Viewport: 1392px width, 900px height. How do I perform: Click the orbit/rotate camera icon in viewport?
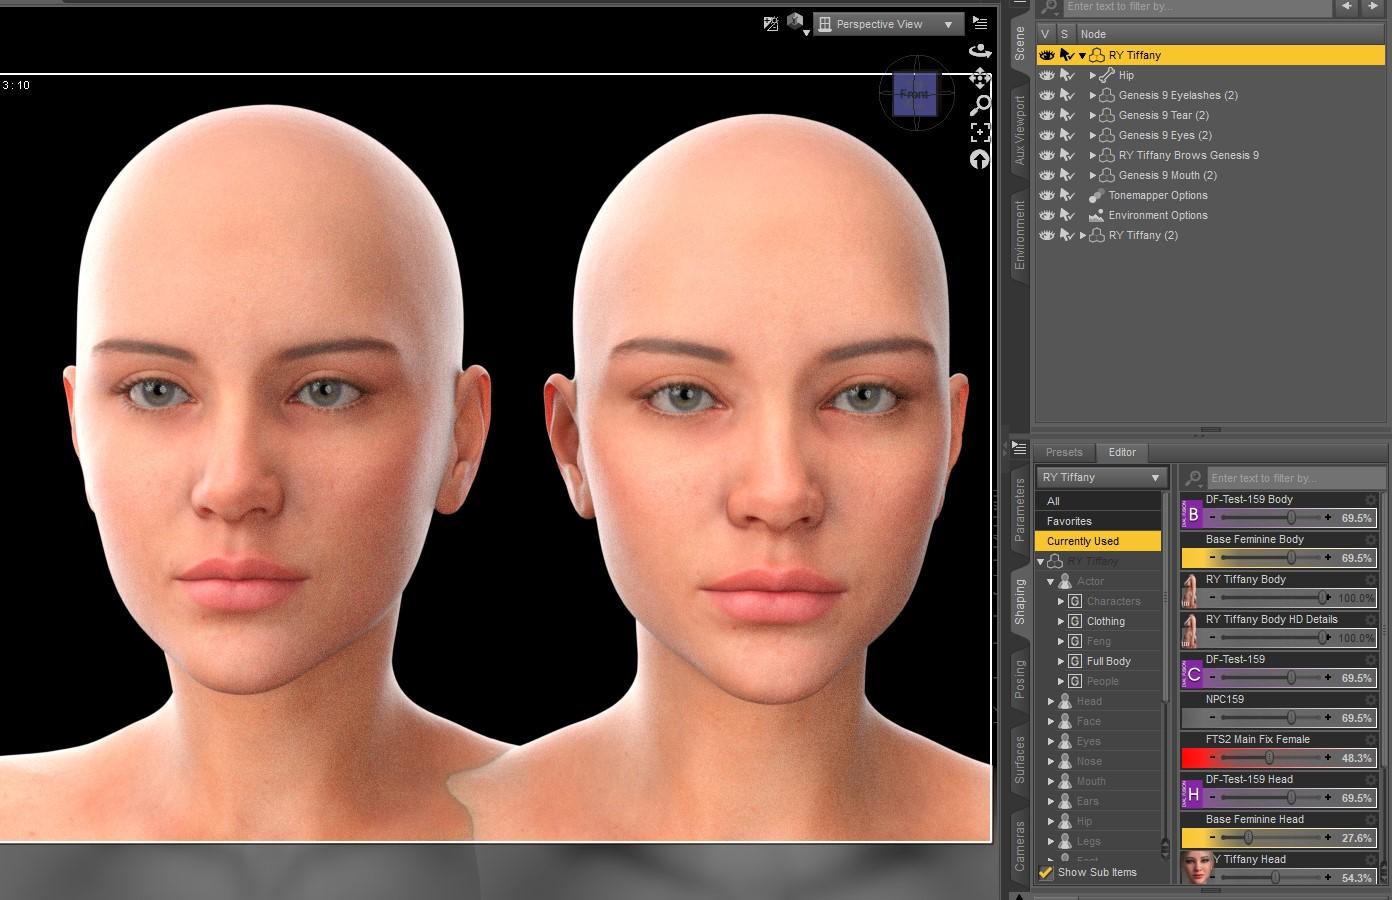(980, 50)
